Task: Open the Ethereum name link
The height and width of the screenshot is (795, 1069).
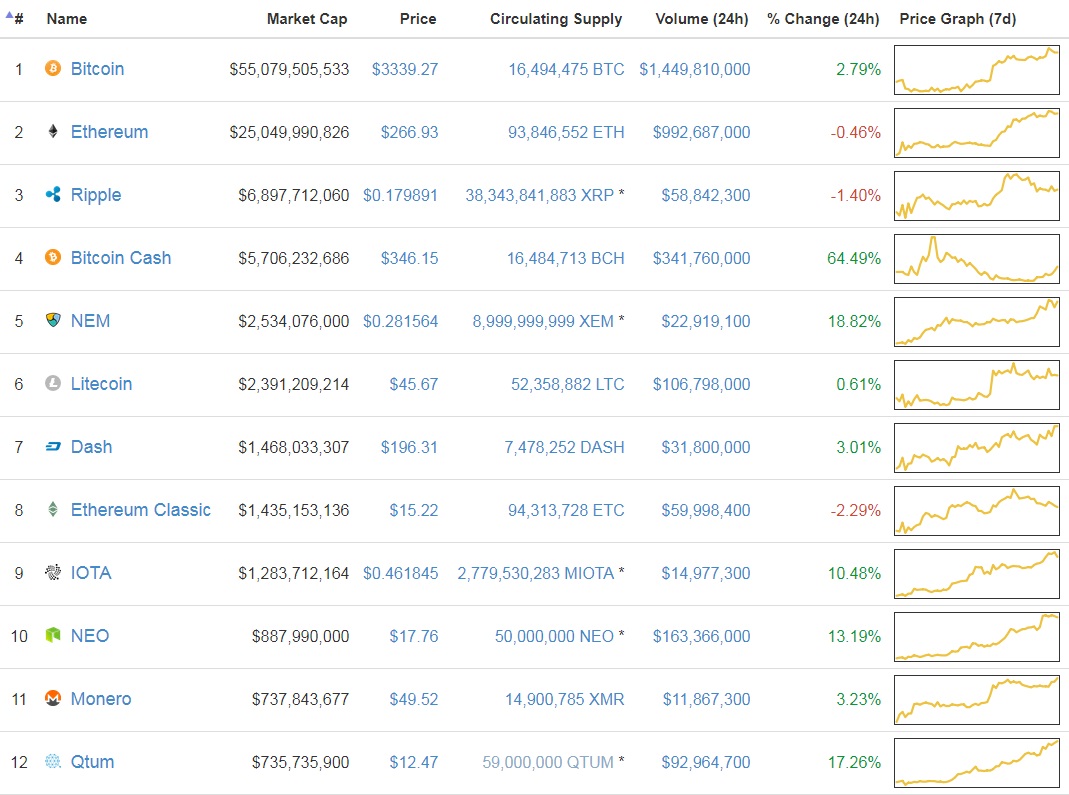Action: [x=109, y=132]
